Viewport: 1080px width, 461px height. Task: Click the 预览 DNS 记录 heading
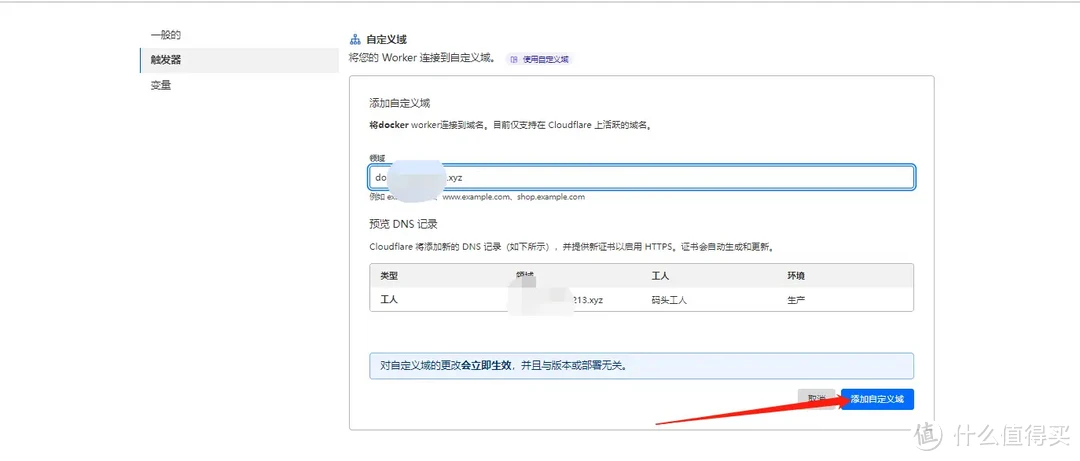tap(404, 225)
